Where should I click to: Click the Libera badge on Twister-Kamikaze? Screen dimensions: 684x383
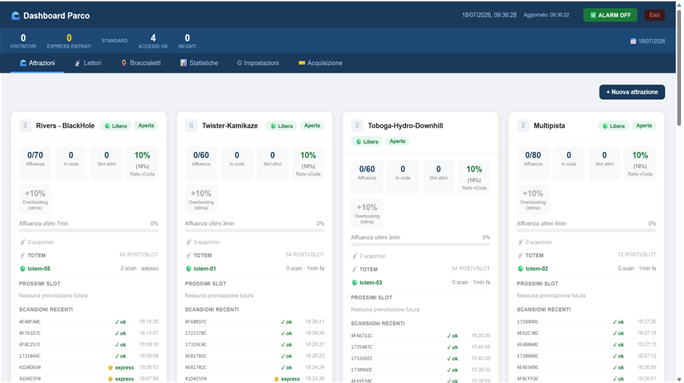tap(281, 126)
